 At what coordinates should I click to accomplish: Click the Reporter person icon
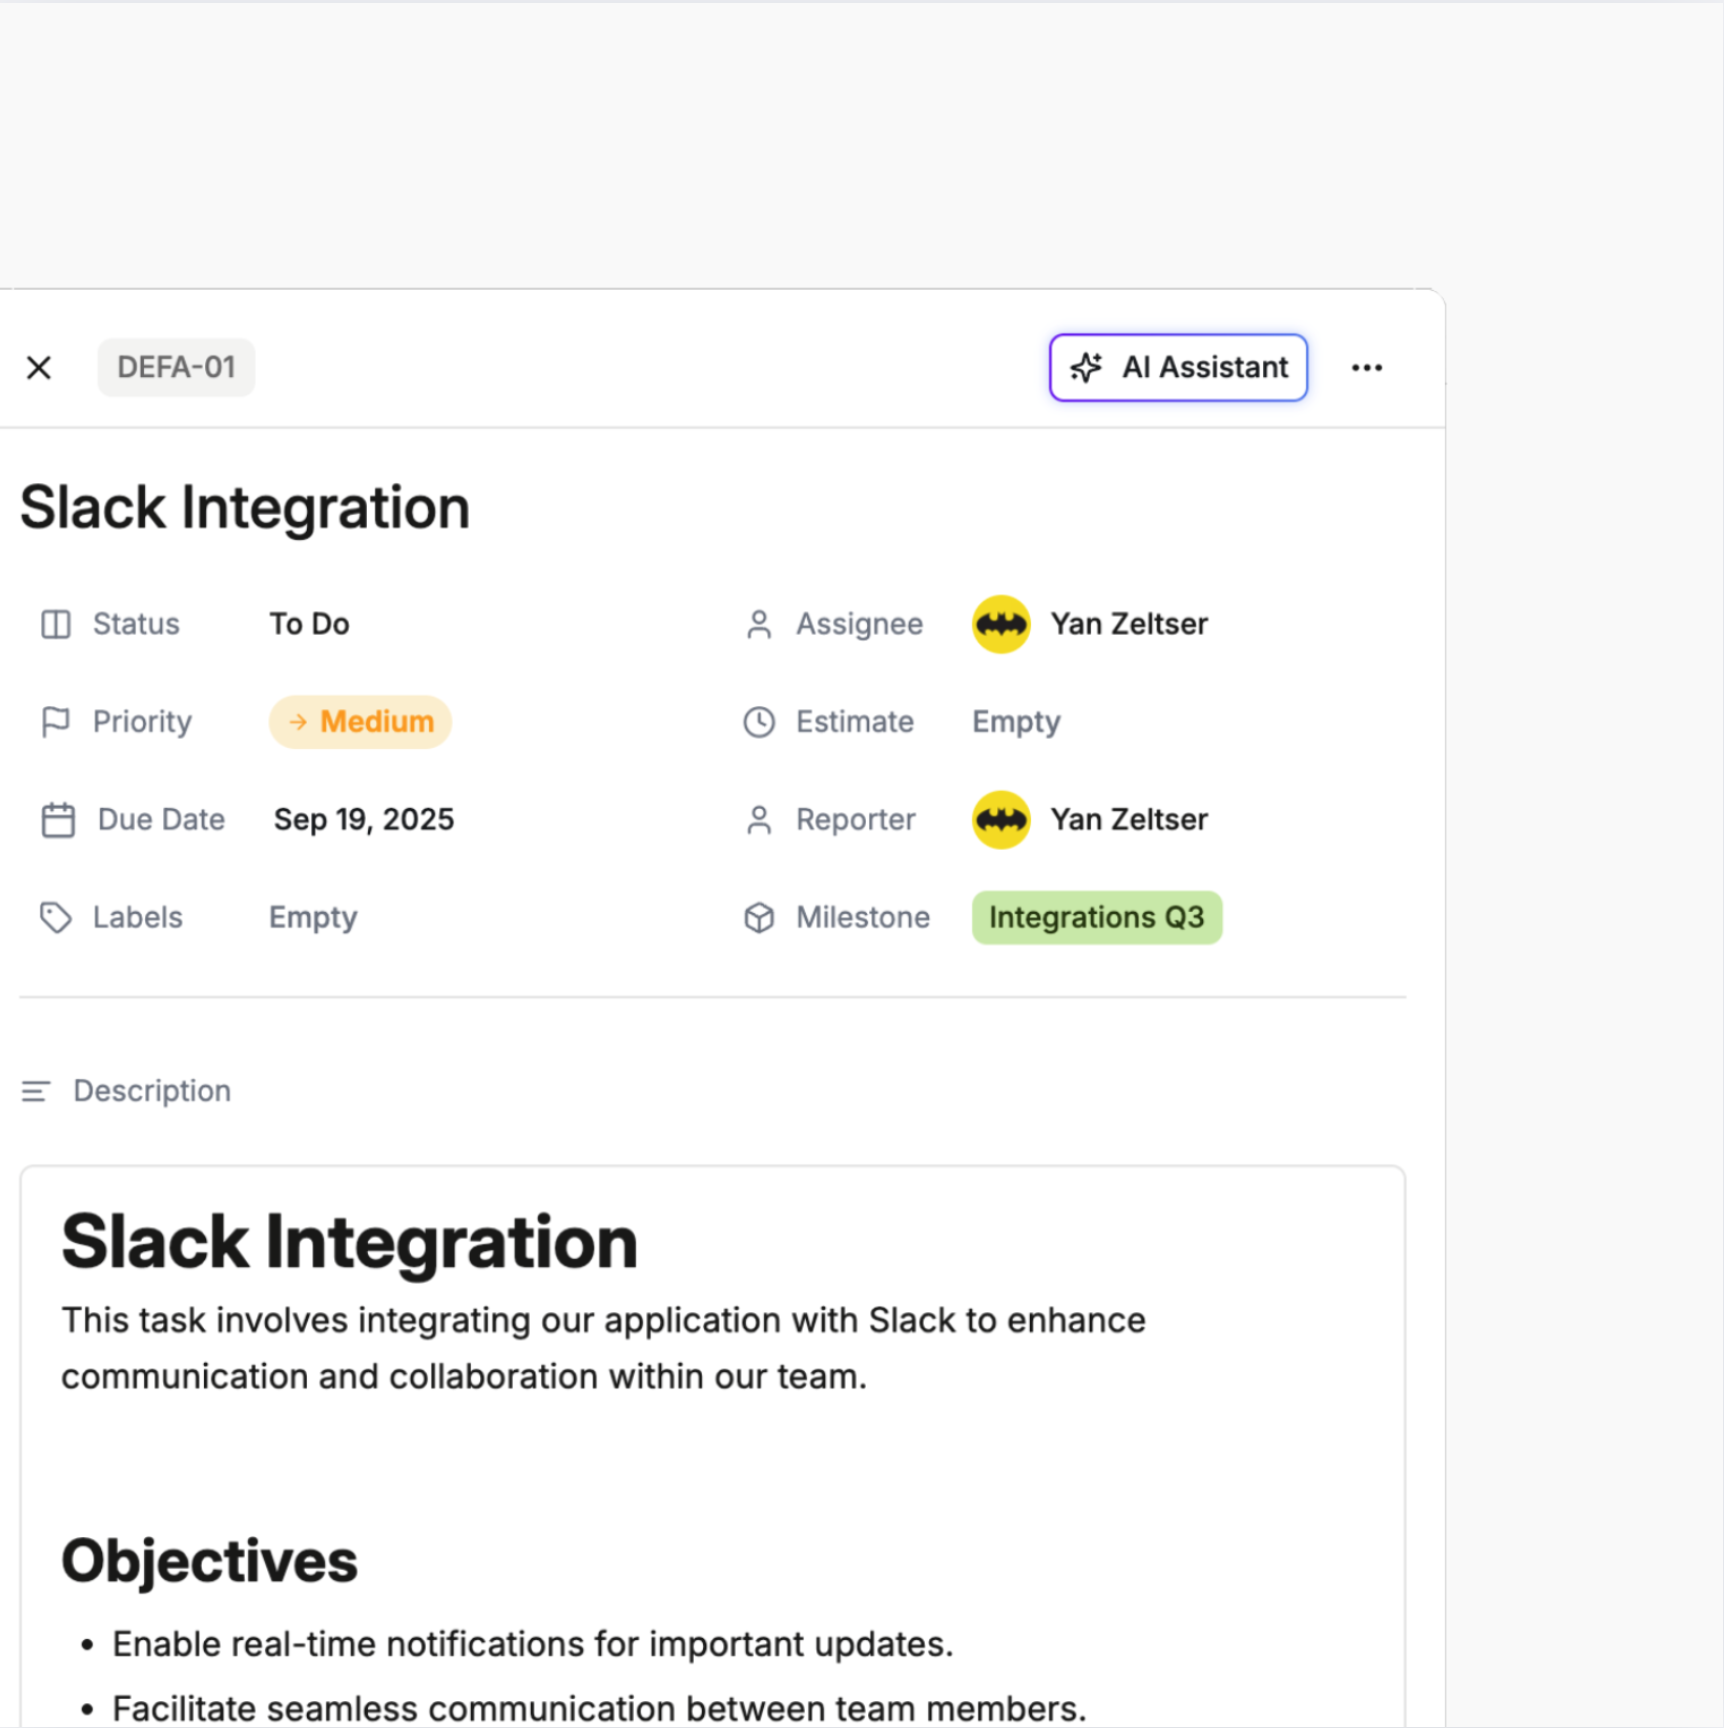coord(759,820)
